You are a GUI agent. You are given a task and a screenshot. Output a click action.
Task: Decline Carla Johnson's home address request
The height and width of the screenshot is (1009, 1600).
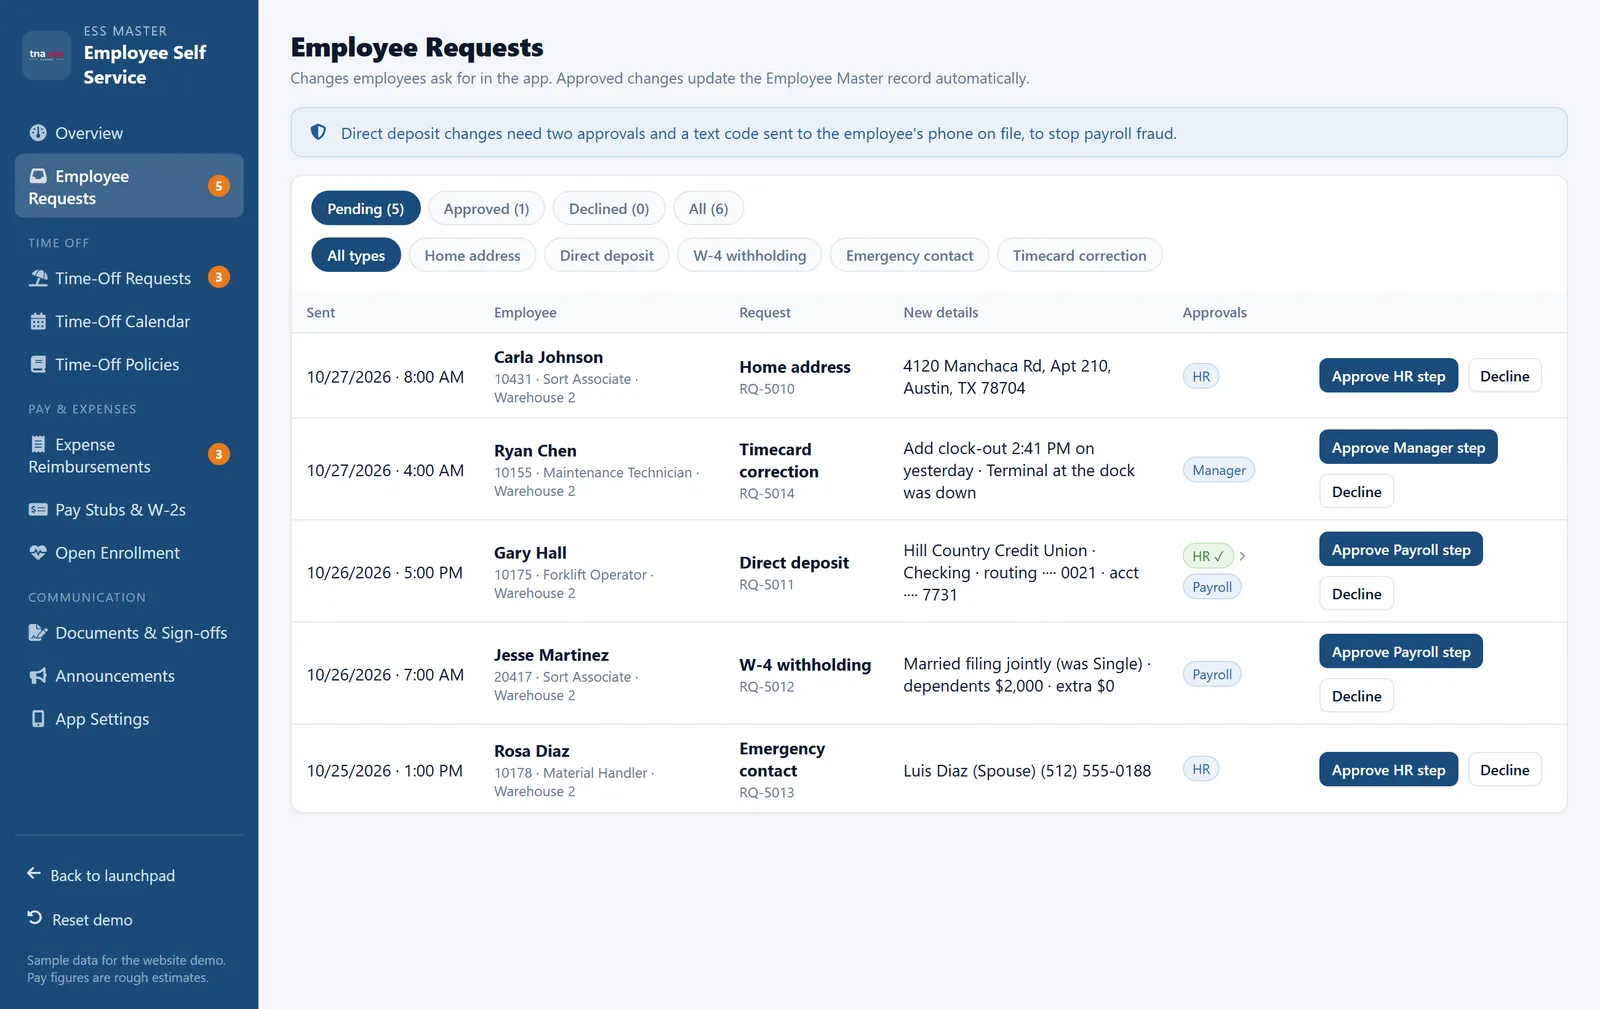pyautogui.click(x=1504, y=376)
